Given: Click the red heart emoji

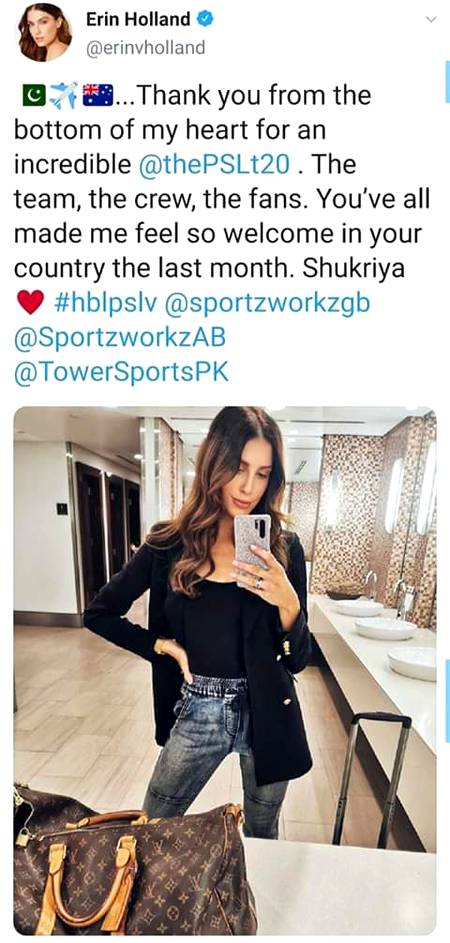Looking at the screenshot, I should coord(30,303).
